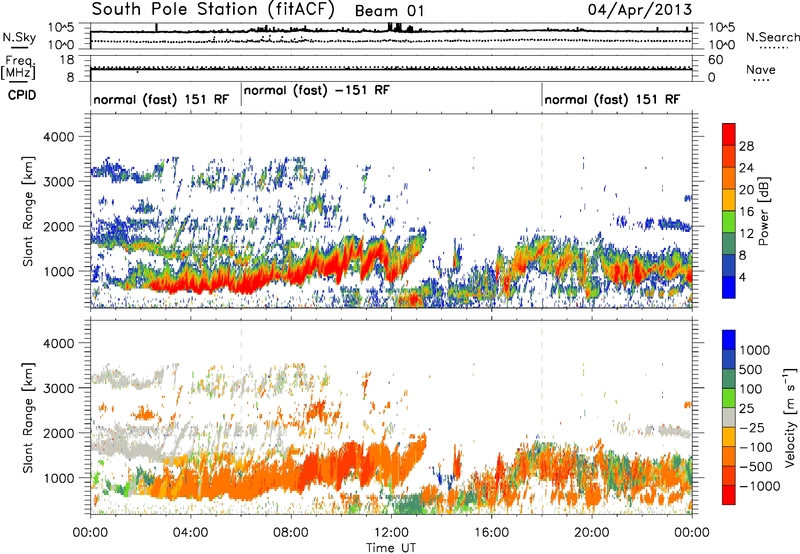Viewport: 800px width, 554px height.
Task: Click the 'South Pole Station (fitACF)' title
Action: (x=213, y=9)
